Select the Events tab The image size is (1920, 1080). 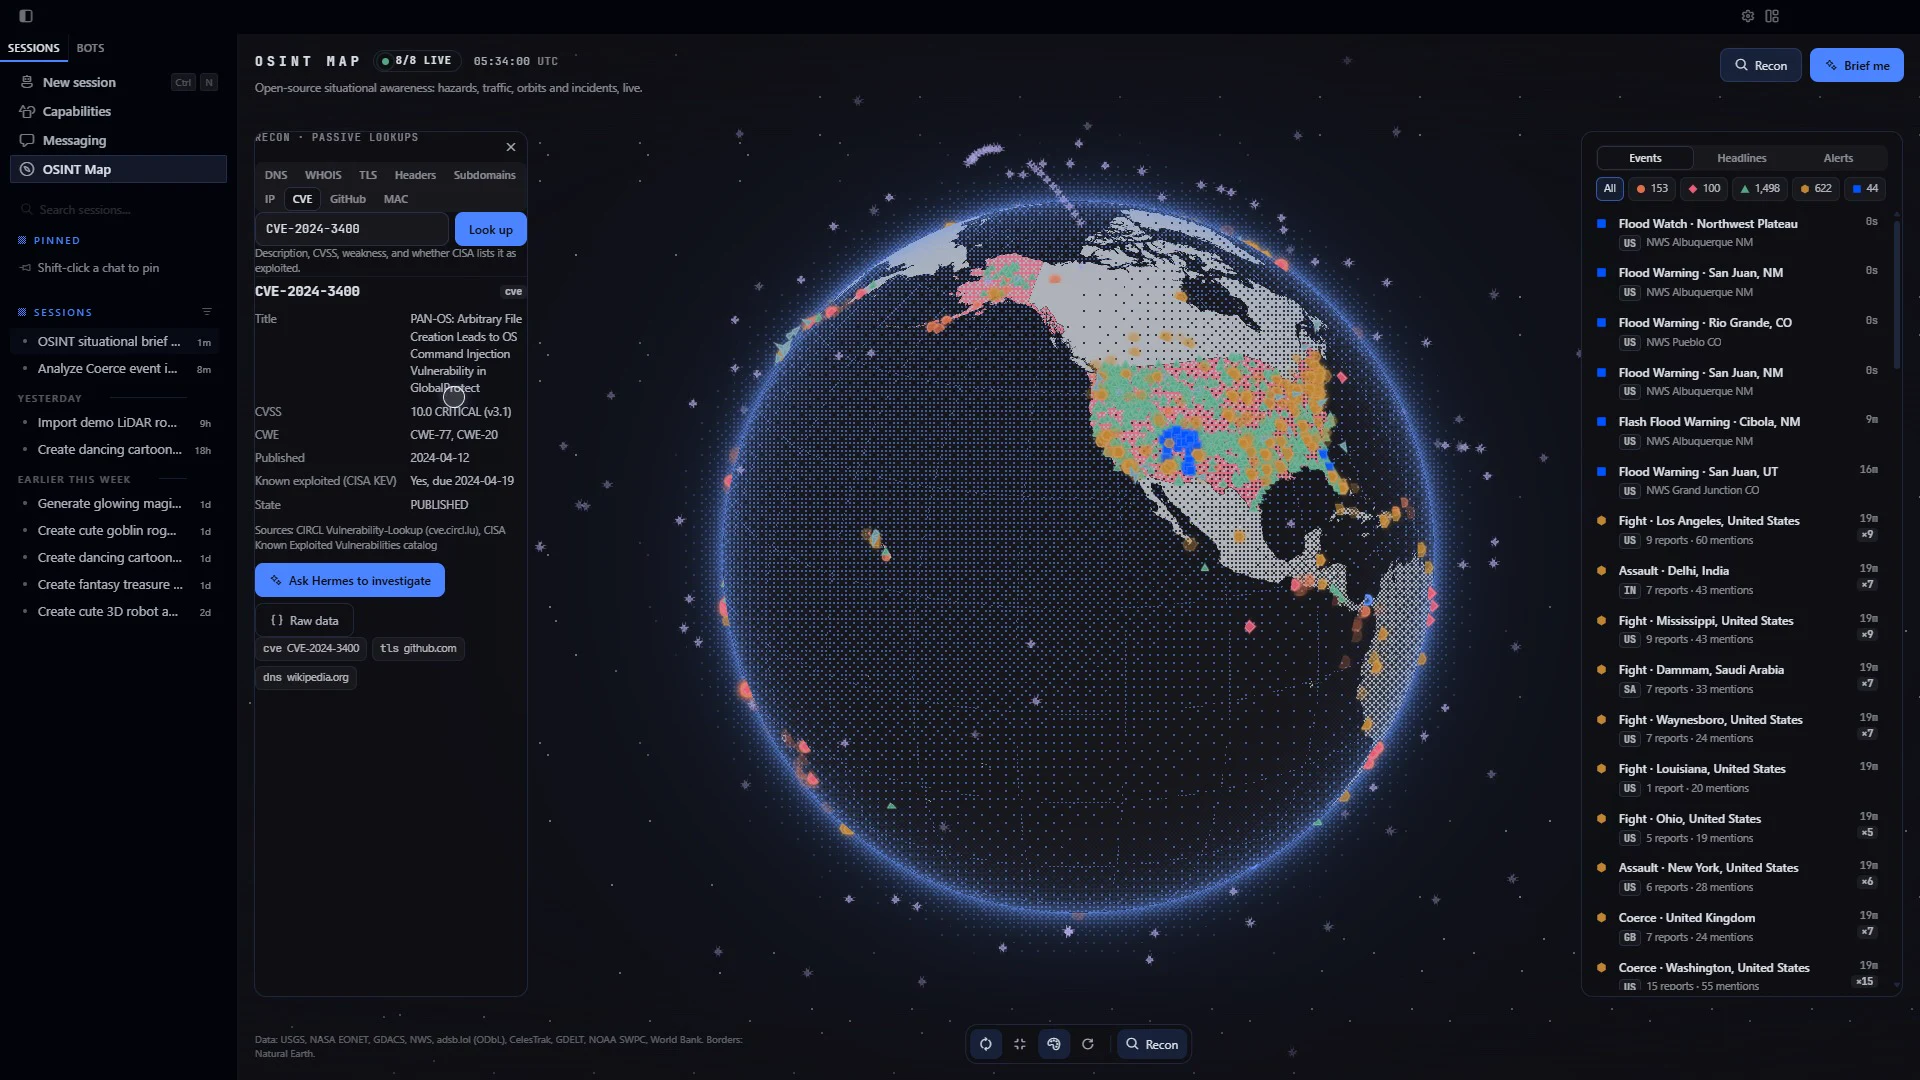[1645, 158]
